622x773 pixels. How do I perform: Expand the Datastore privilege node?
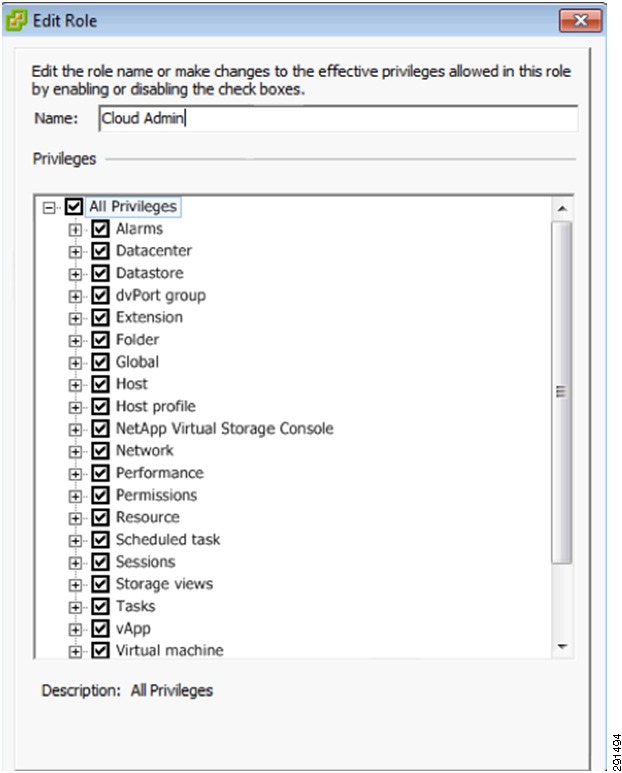point(75,274)
